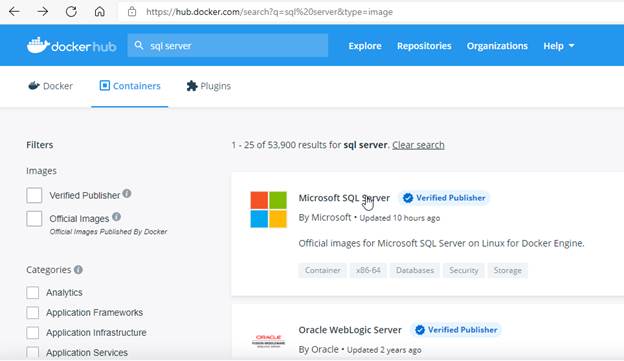Screen dimensions: 624x361
Task: Check the Application Frameworks checkbox
Action: click(33, 312)
